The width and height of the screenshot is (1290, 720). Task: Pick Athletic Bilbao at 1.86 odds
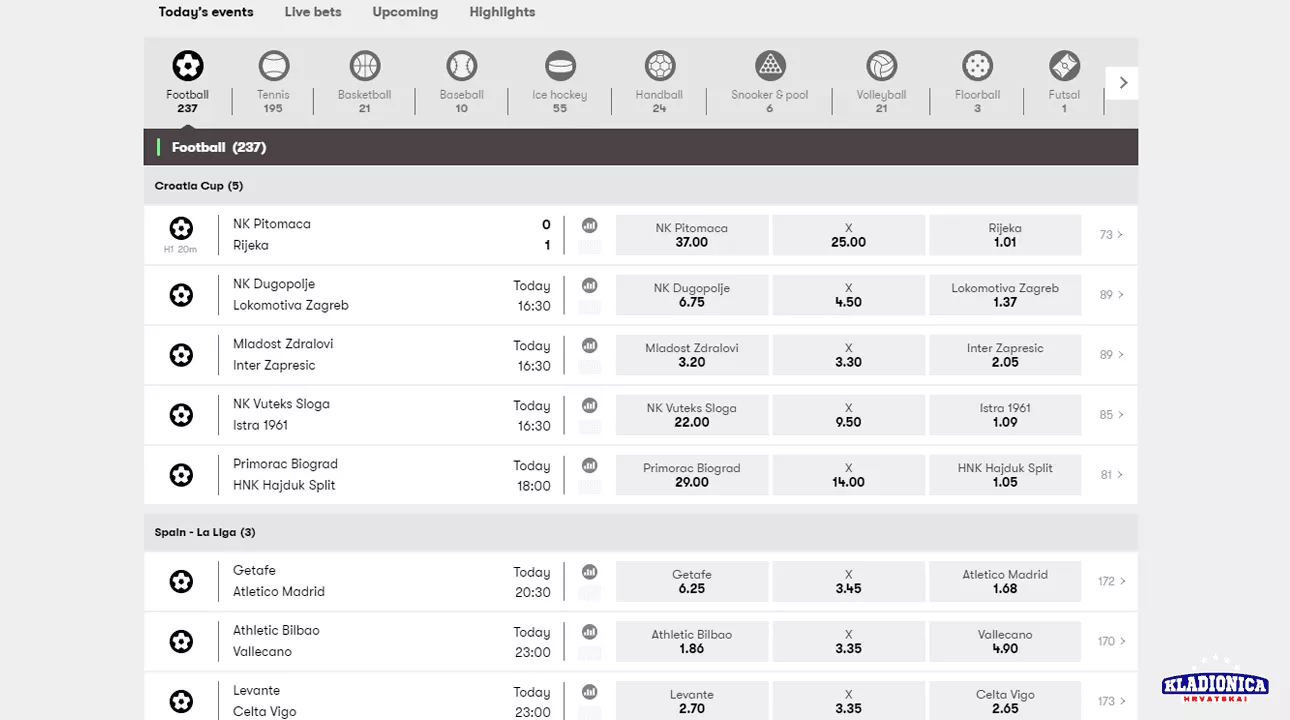(692, 641)
